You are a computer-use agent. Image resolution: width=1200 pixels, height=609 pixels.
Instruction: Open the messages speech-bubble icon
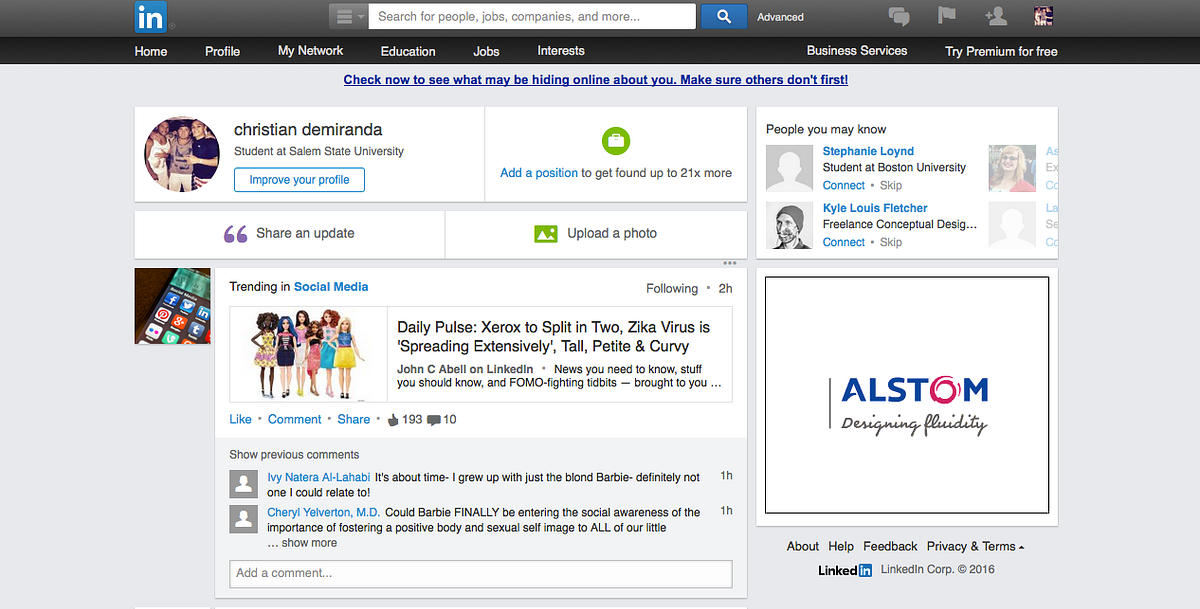899,16
